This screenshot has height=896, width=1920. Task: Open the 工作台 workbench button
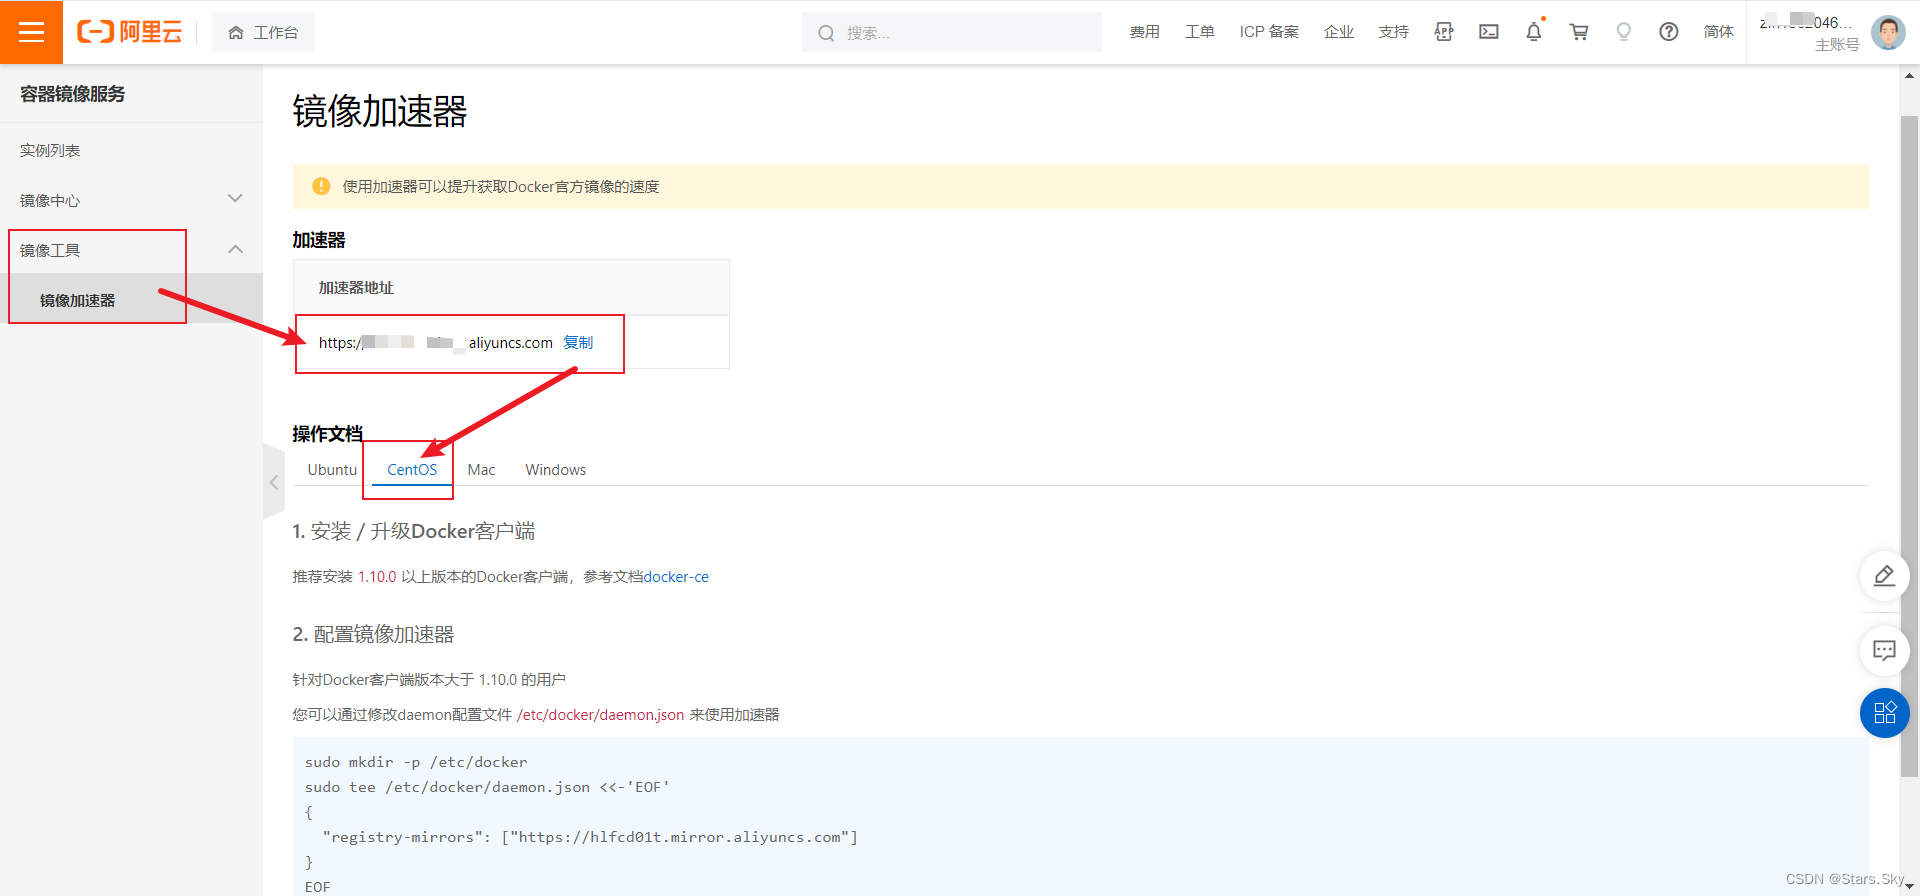click(263, 32)
